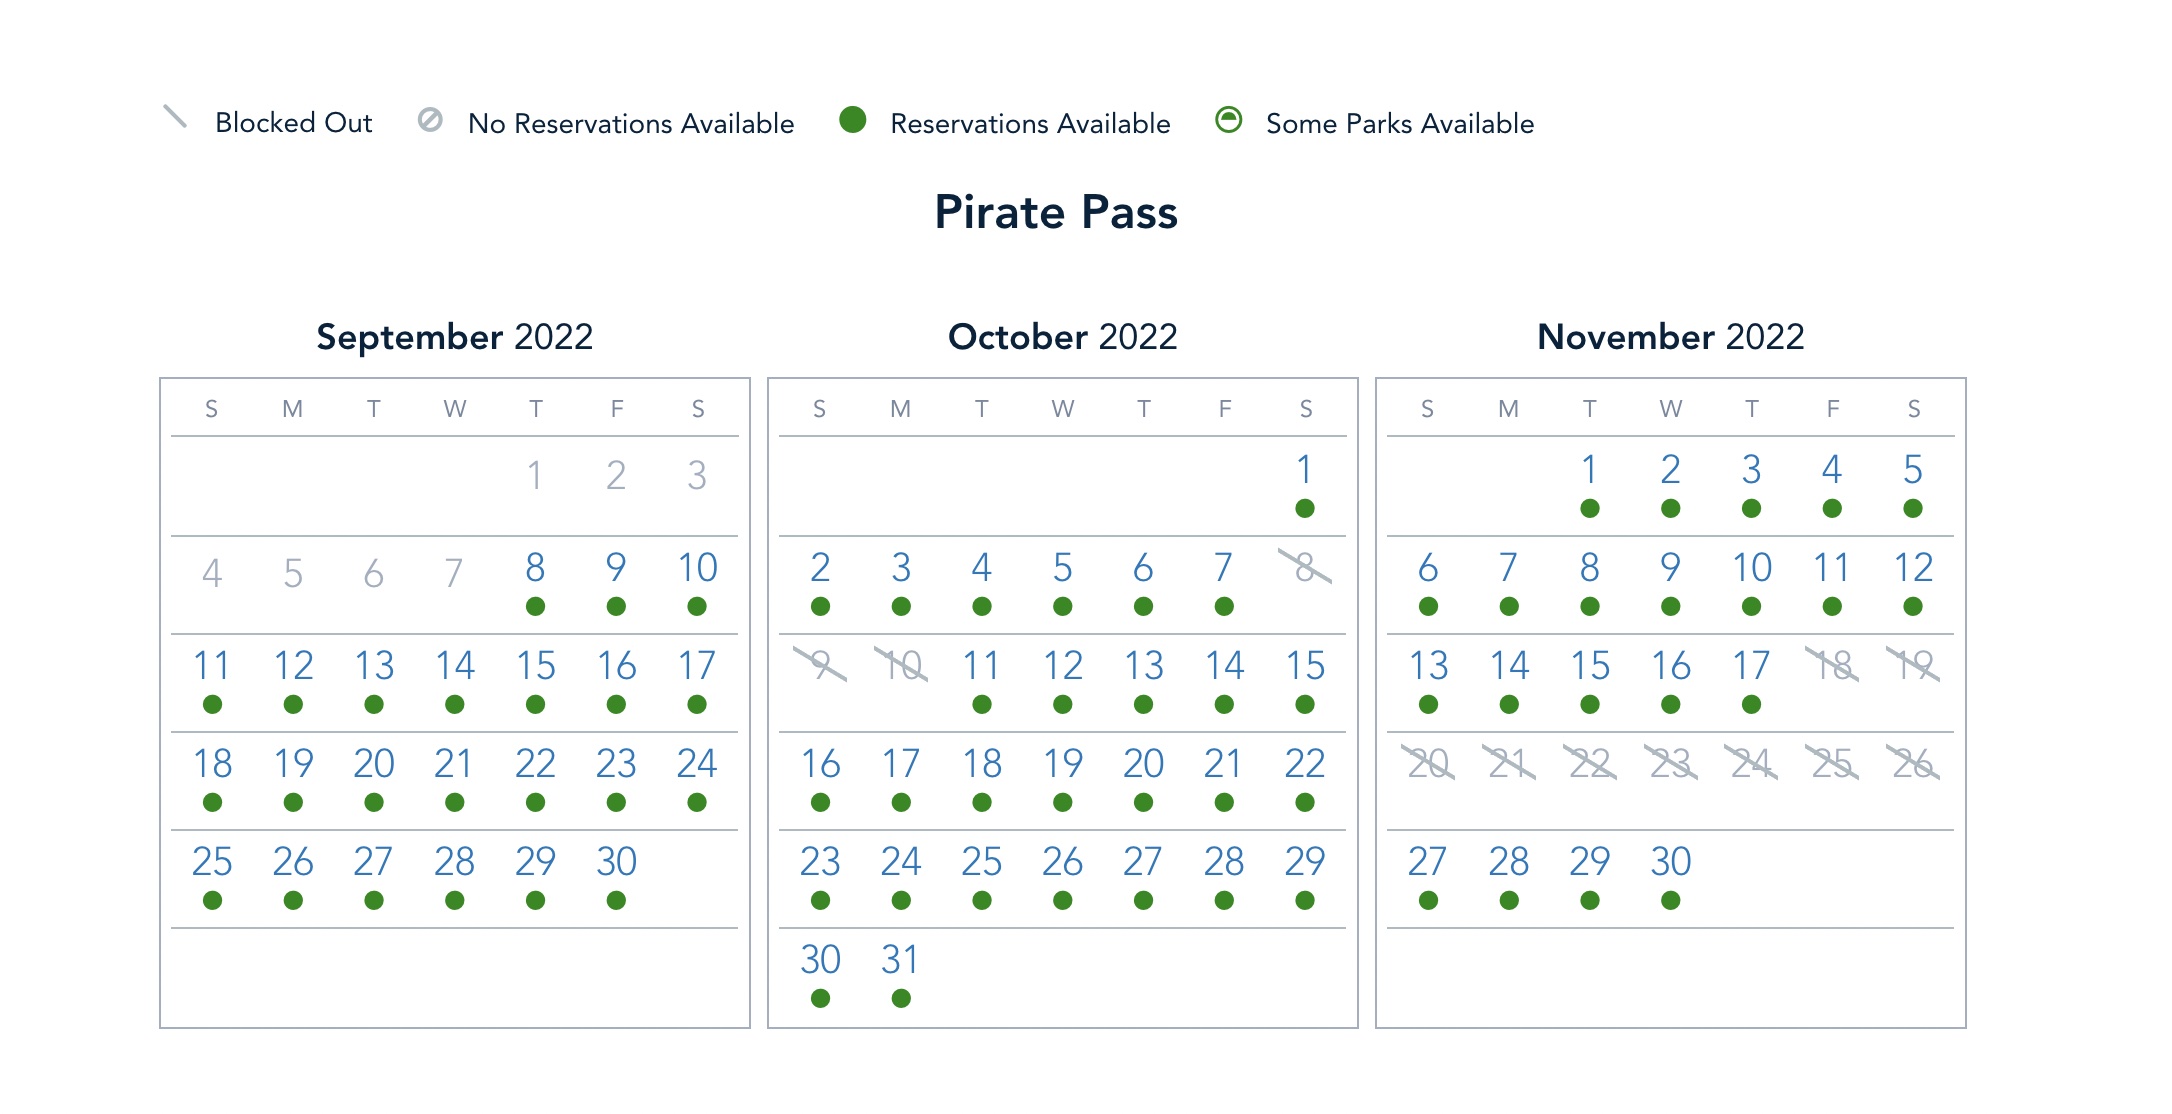Select November 5 on the calendar
This screenshot has width=2172, height=1114.
click(x=1913, y=470)
